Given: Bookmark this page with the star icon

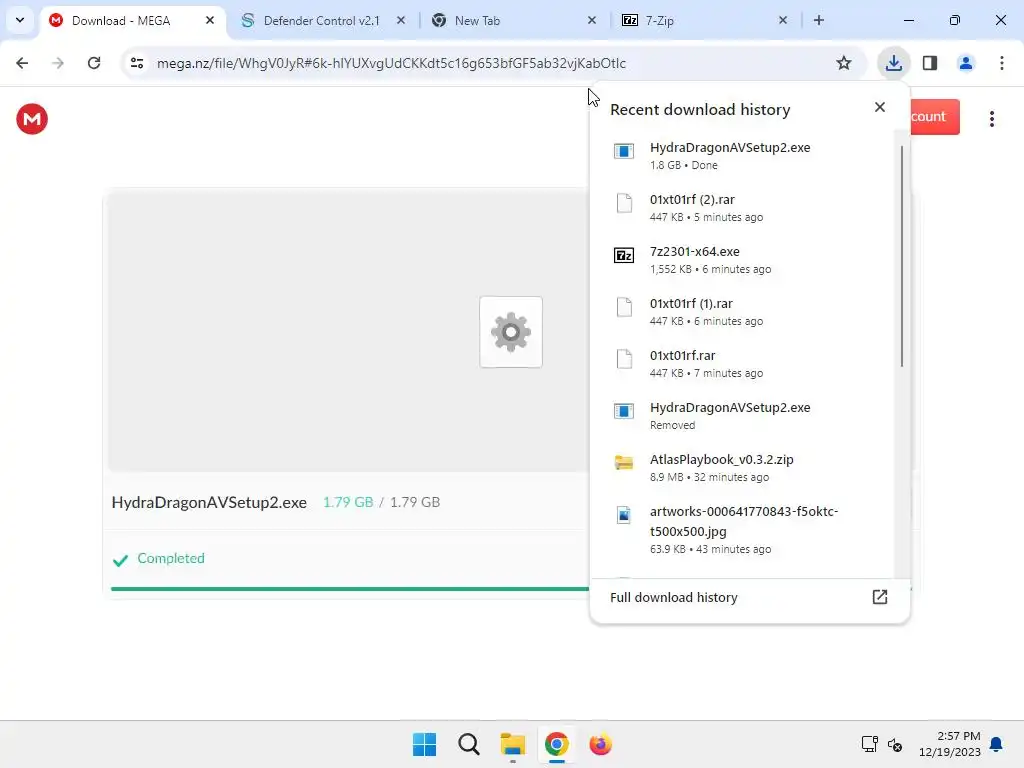Looking at the screenshot, I should point(844,63).
